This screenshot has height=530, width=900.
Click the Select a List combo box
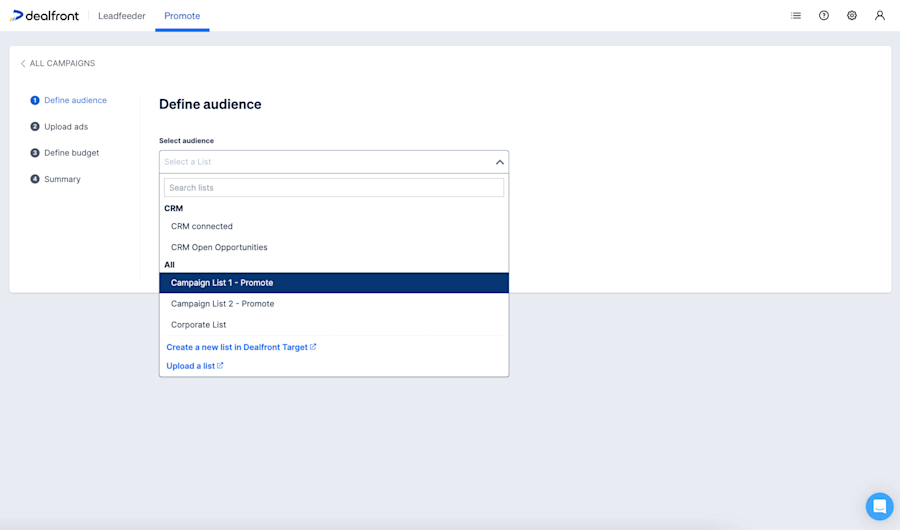point(334,162)
